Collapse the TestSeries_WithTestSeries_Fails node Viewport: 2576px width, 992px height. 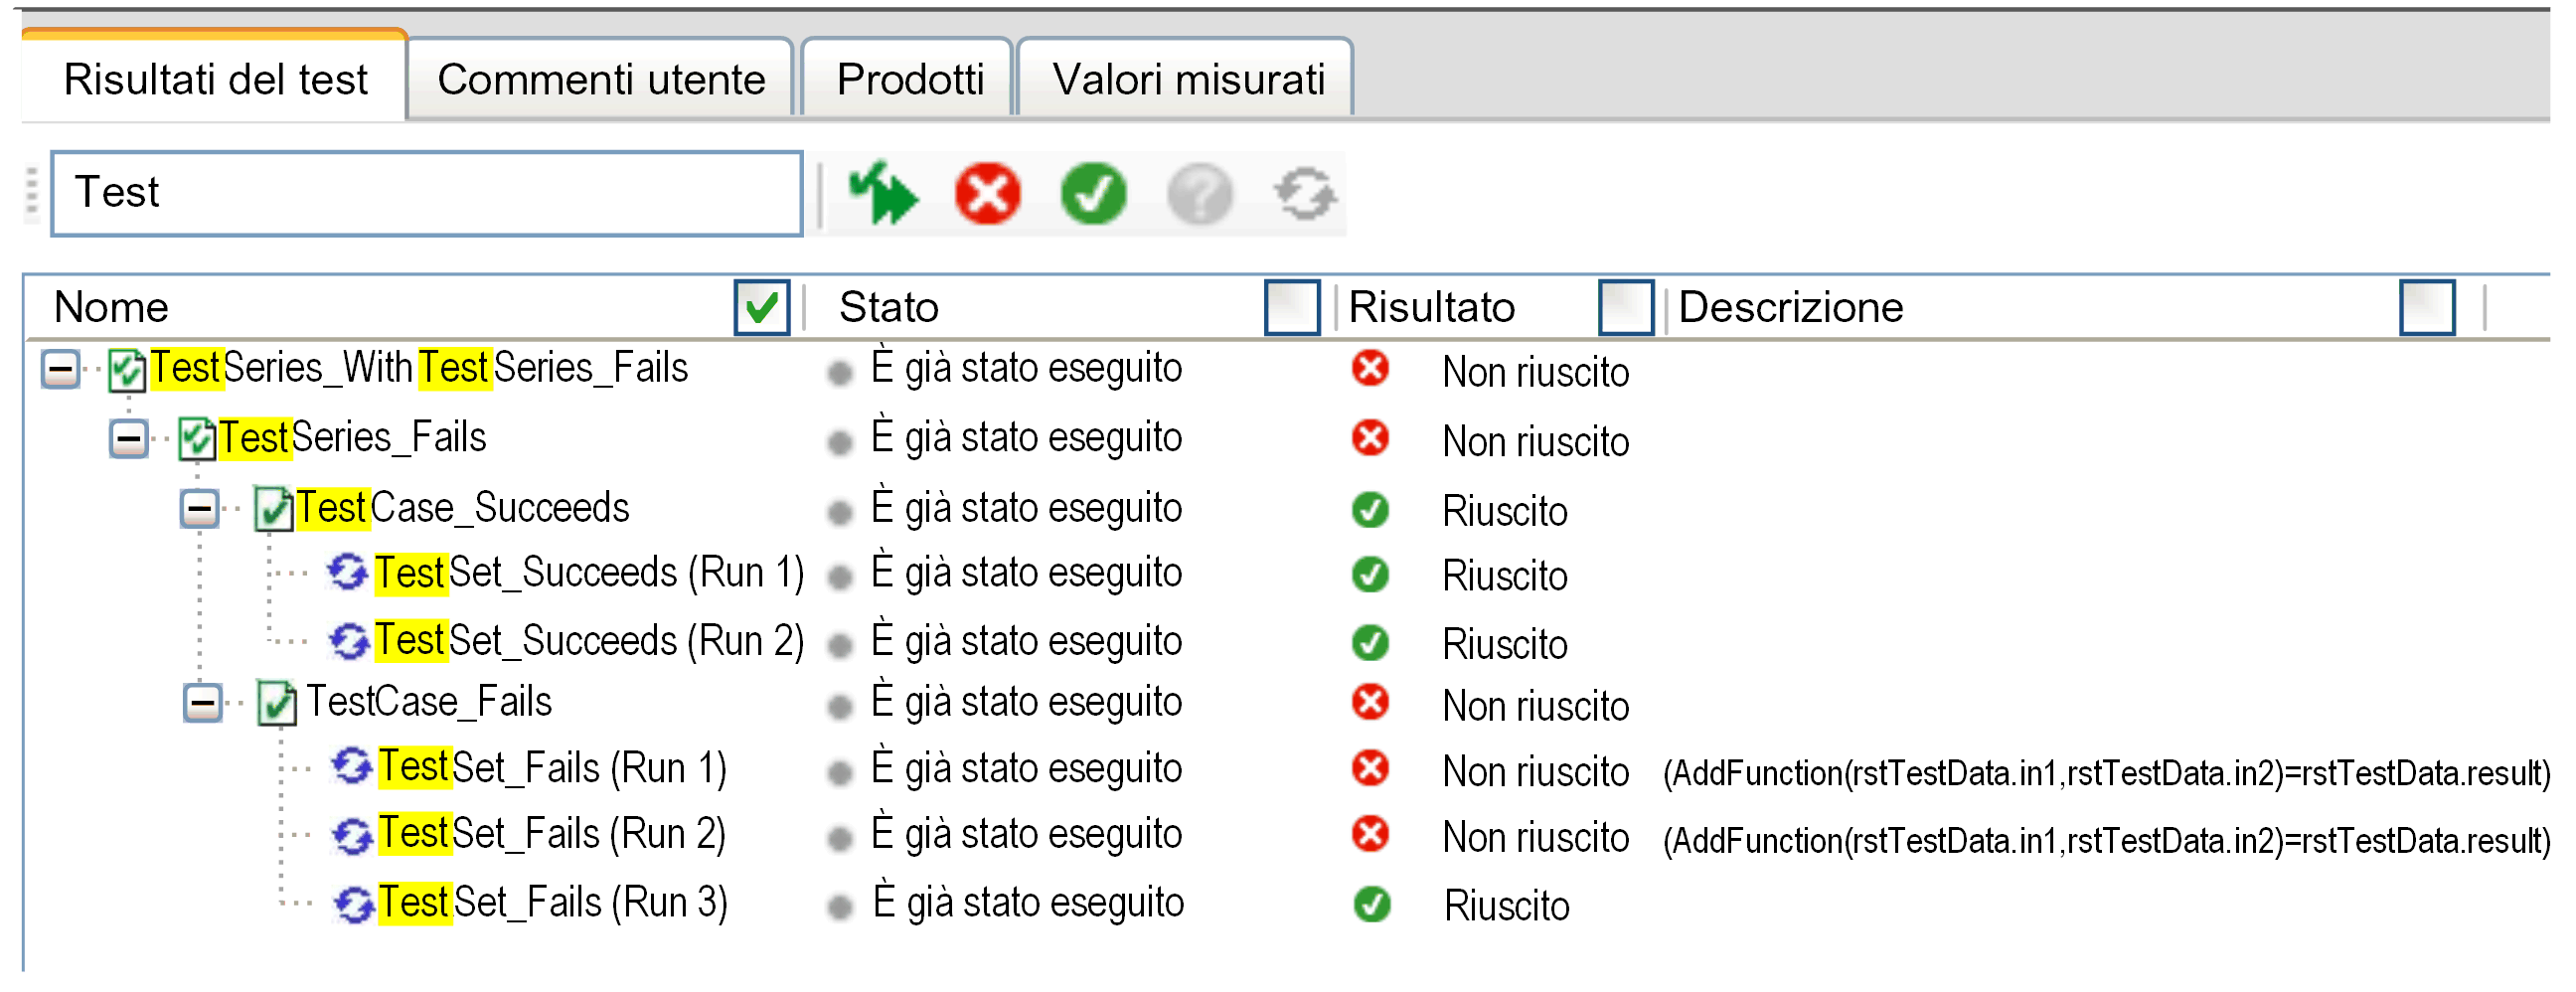tap(60, 370)
